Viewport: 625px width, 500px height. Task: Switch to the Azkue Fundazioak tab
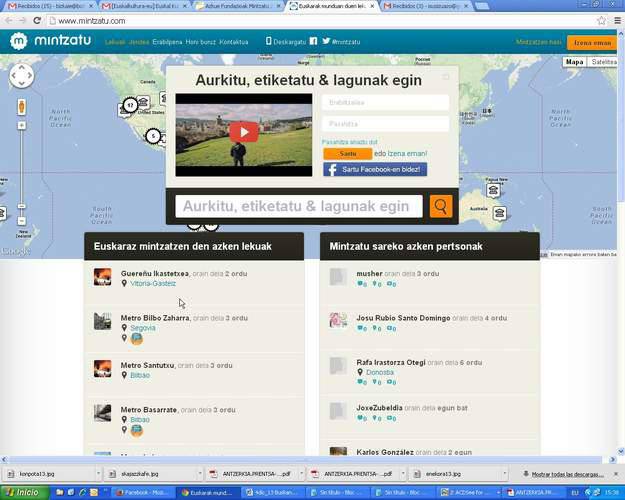click(x=238, y=6)
